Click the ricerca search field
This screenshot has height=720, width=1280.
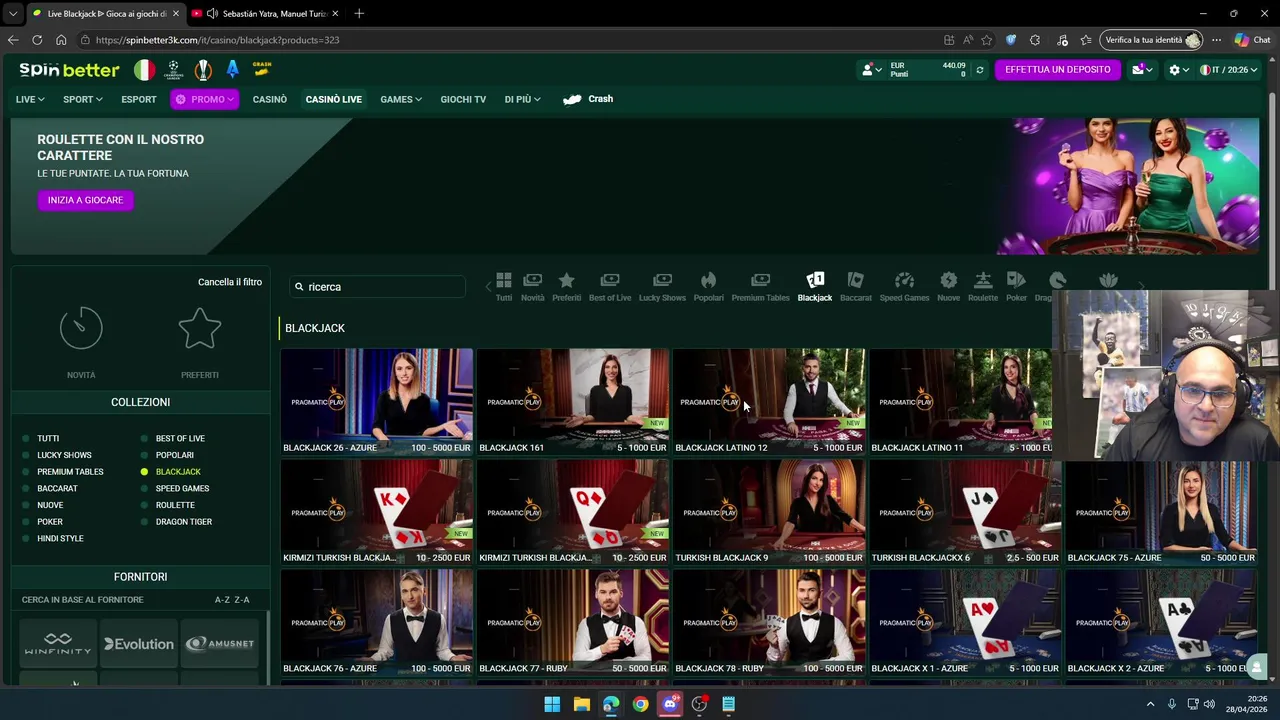click(378, 287)
